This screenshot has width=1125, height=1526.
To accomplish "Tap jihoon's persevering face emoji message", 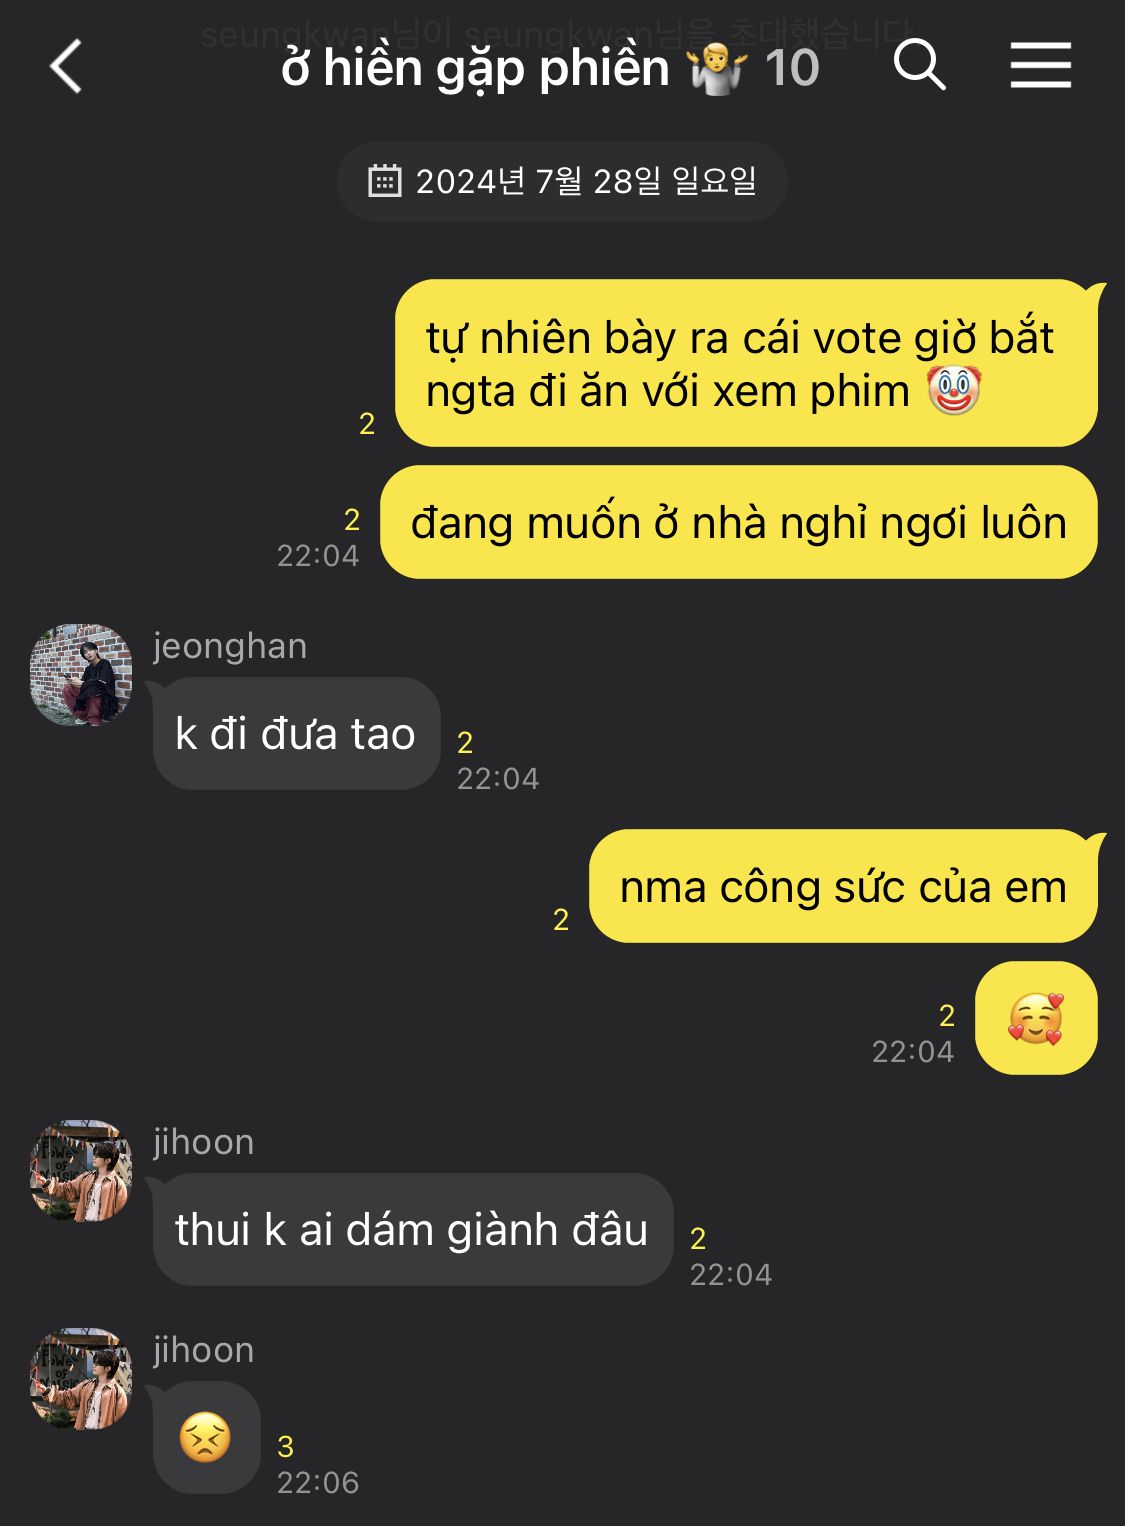I will [206, 1438].
